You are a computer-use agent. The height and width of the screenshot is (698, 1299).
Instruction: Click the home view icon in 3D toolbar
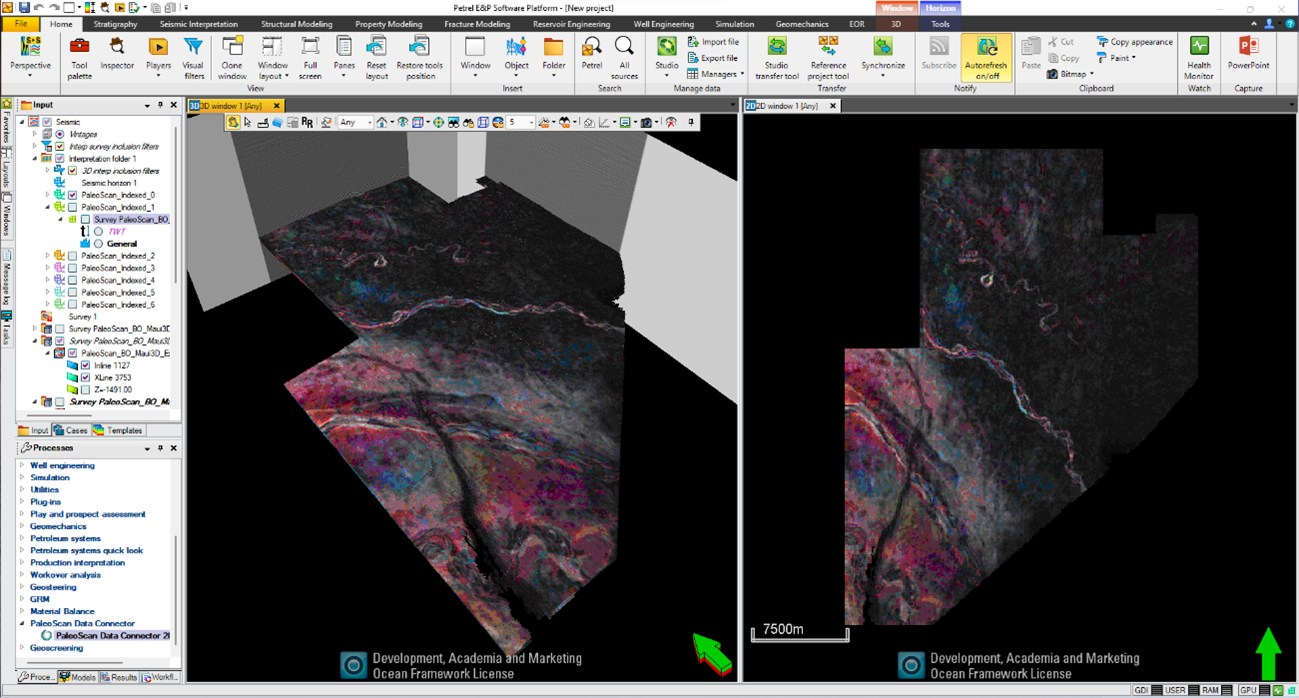[x=381, y=122]
